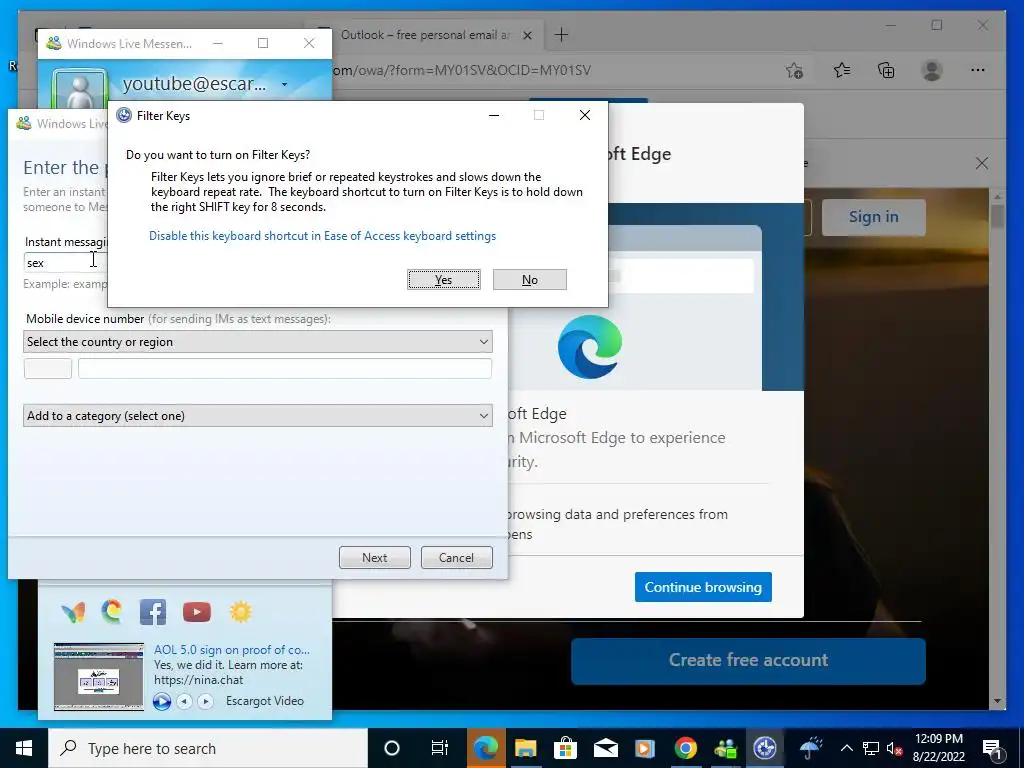Click Continue browsing in the Edge dialog
The image size is (1024, 768).
(703, 587)
